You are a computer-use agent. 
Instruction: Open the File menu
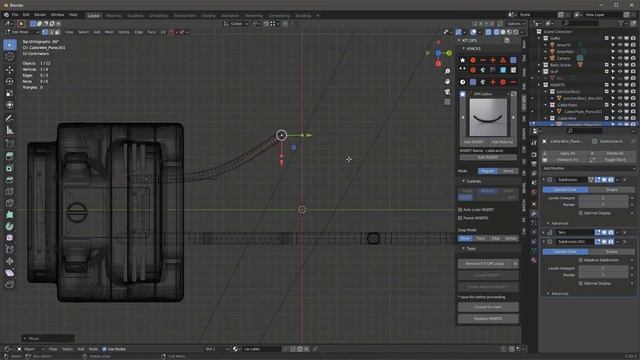coord(15,15)
